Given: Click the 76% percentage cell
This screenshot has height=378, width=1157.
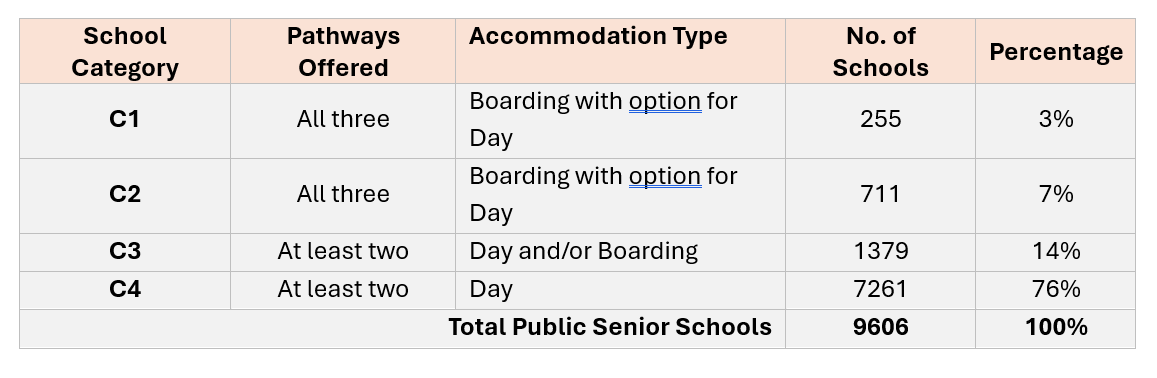Looking at the screenshot, I should pos(1055,289).
